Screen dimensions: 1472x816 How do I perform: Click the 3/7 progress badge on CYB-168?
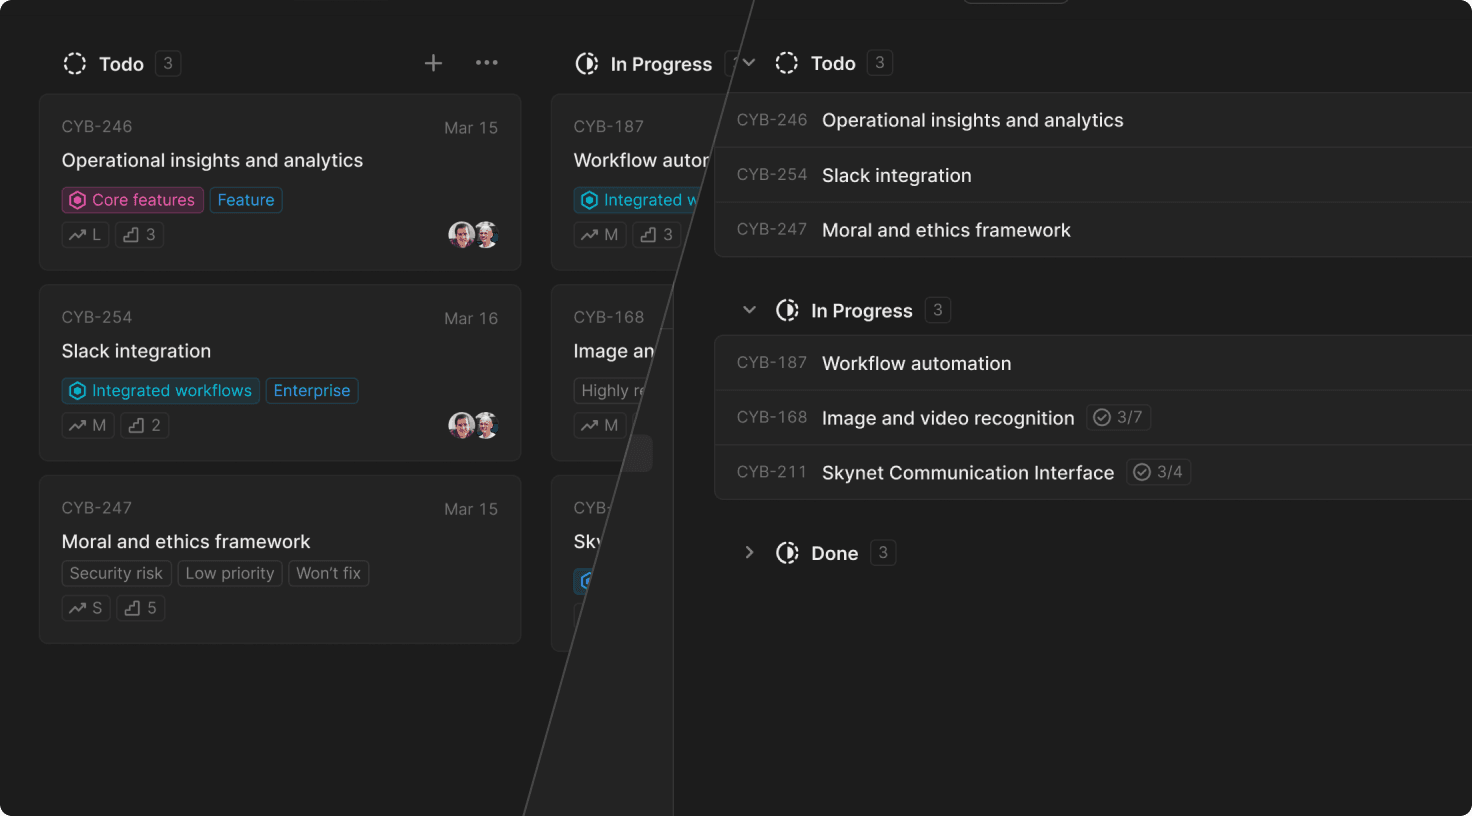(x=1118, y=418)
